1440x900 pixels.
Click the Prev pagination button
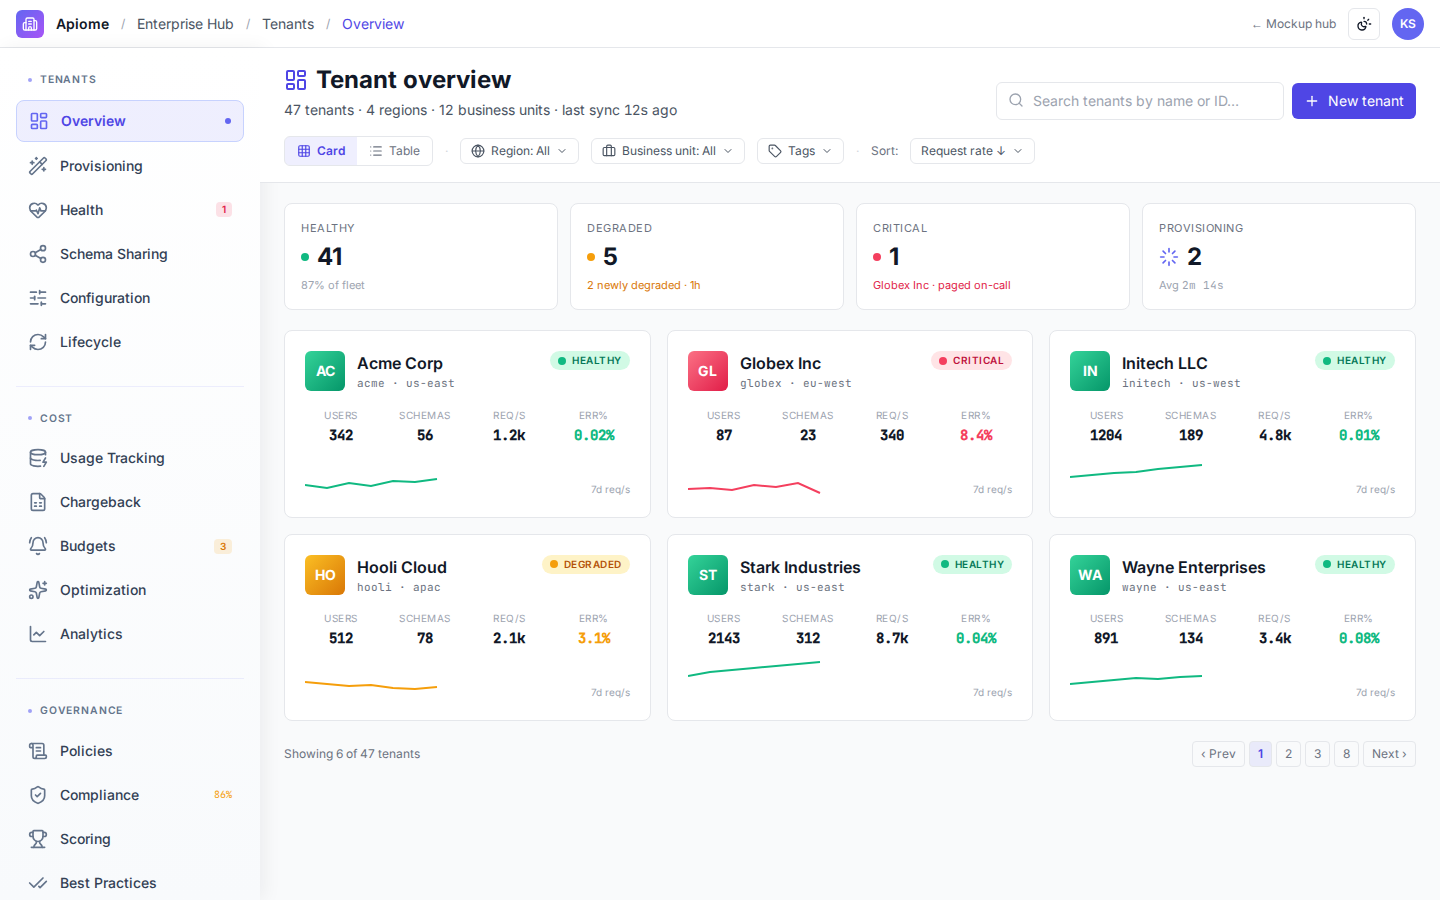click(x=1218, y=754)
